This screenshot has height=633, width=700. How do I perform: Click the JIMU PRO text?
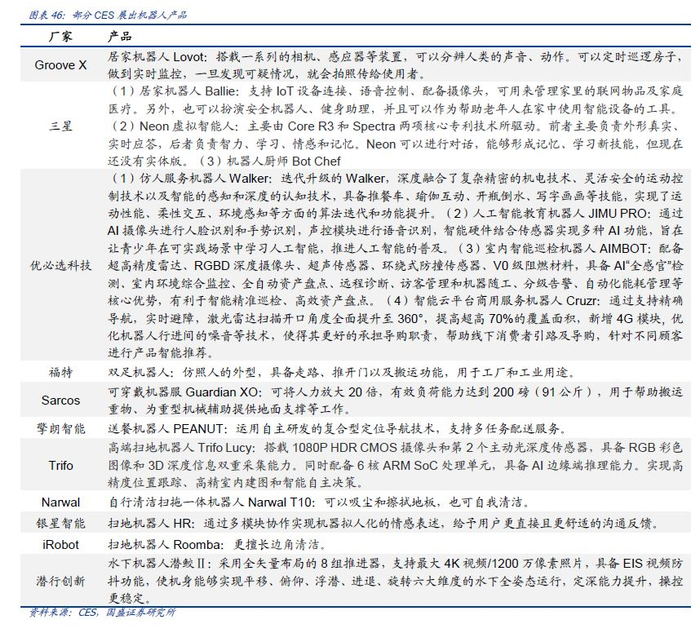point(617,213)
